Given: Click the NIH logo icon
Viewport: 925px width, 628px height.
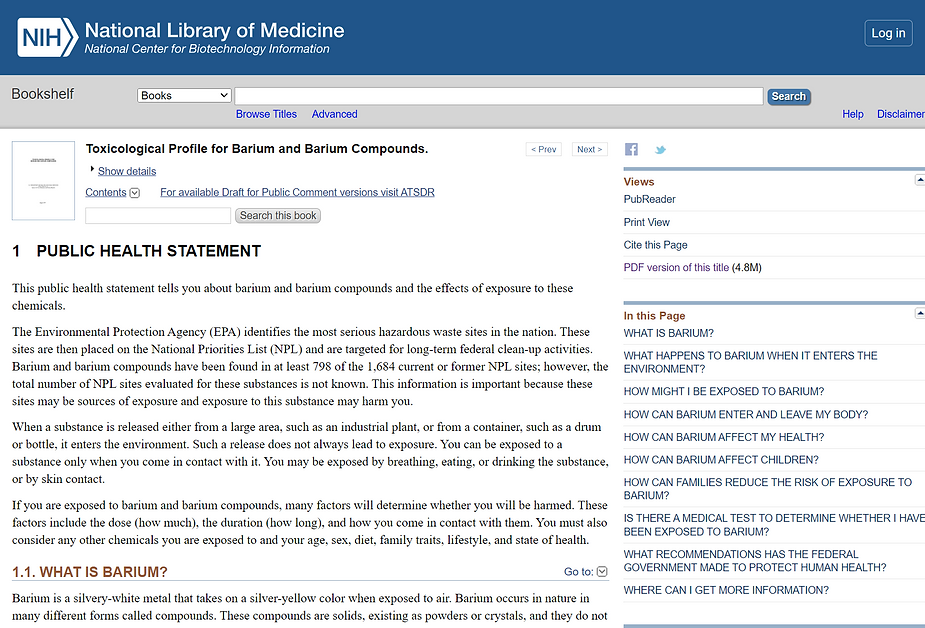Looking at the screenshot, I should pos(47,38).
